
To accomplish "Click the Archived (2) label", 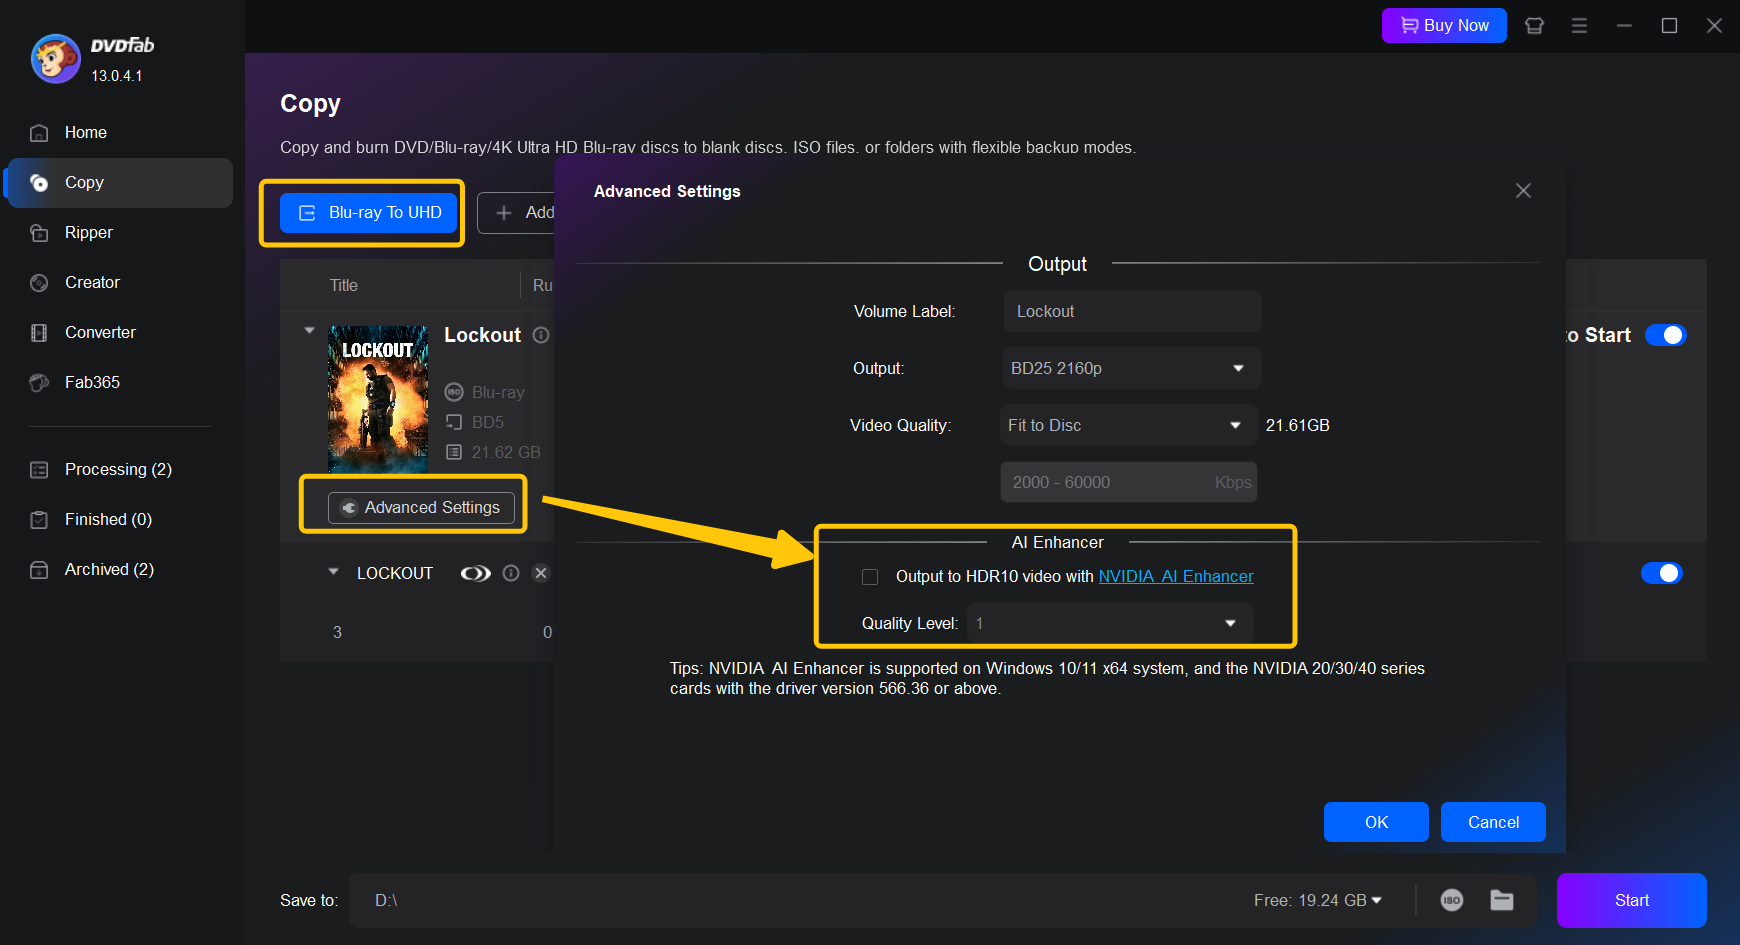I will 109,570.
